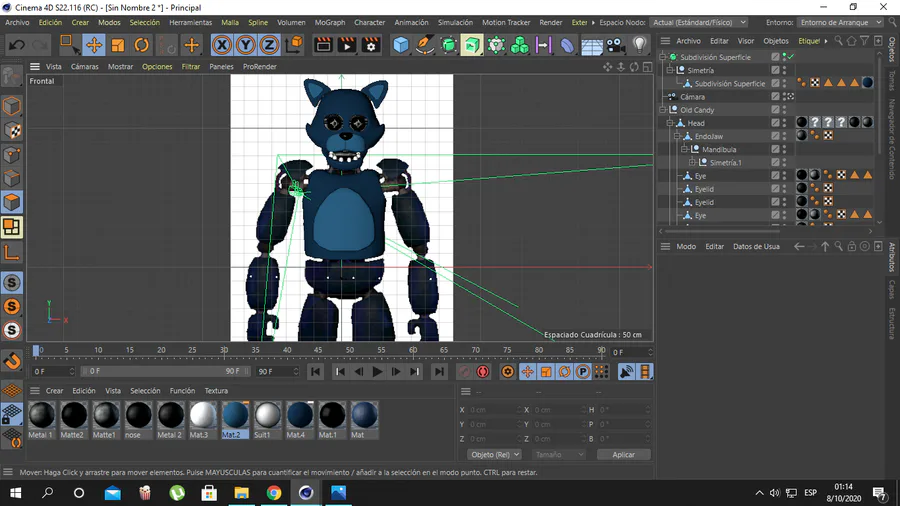Open Render to Picture Viewer icon
This screenshot has height=506, width=900.
click(347, 45)
